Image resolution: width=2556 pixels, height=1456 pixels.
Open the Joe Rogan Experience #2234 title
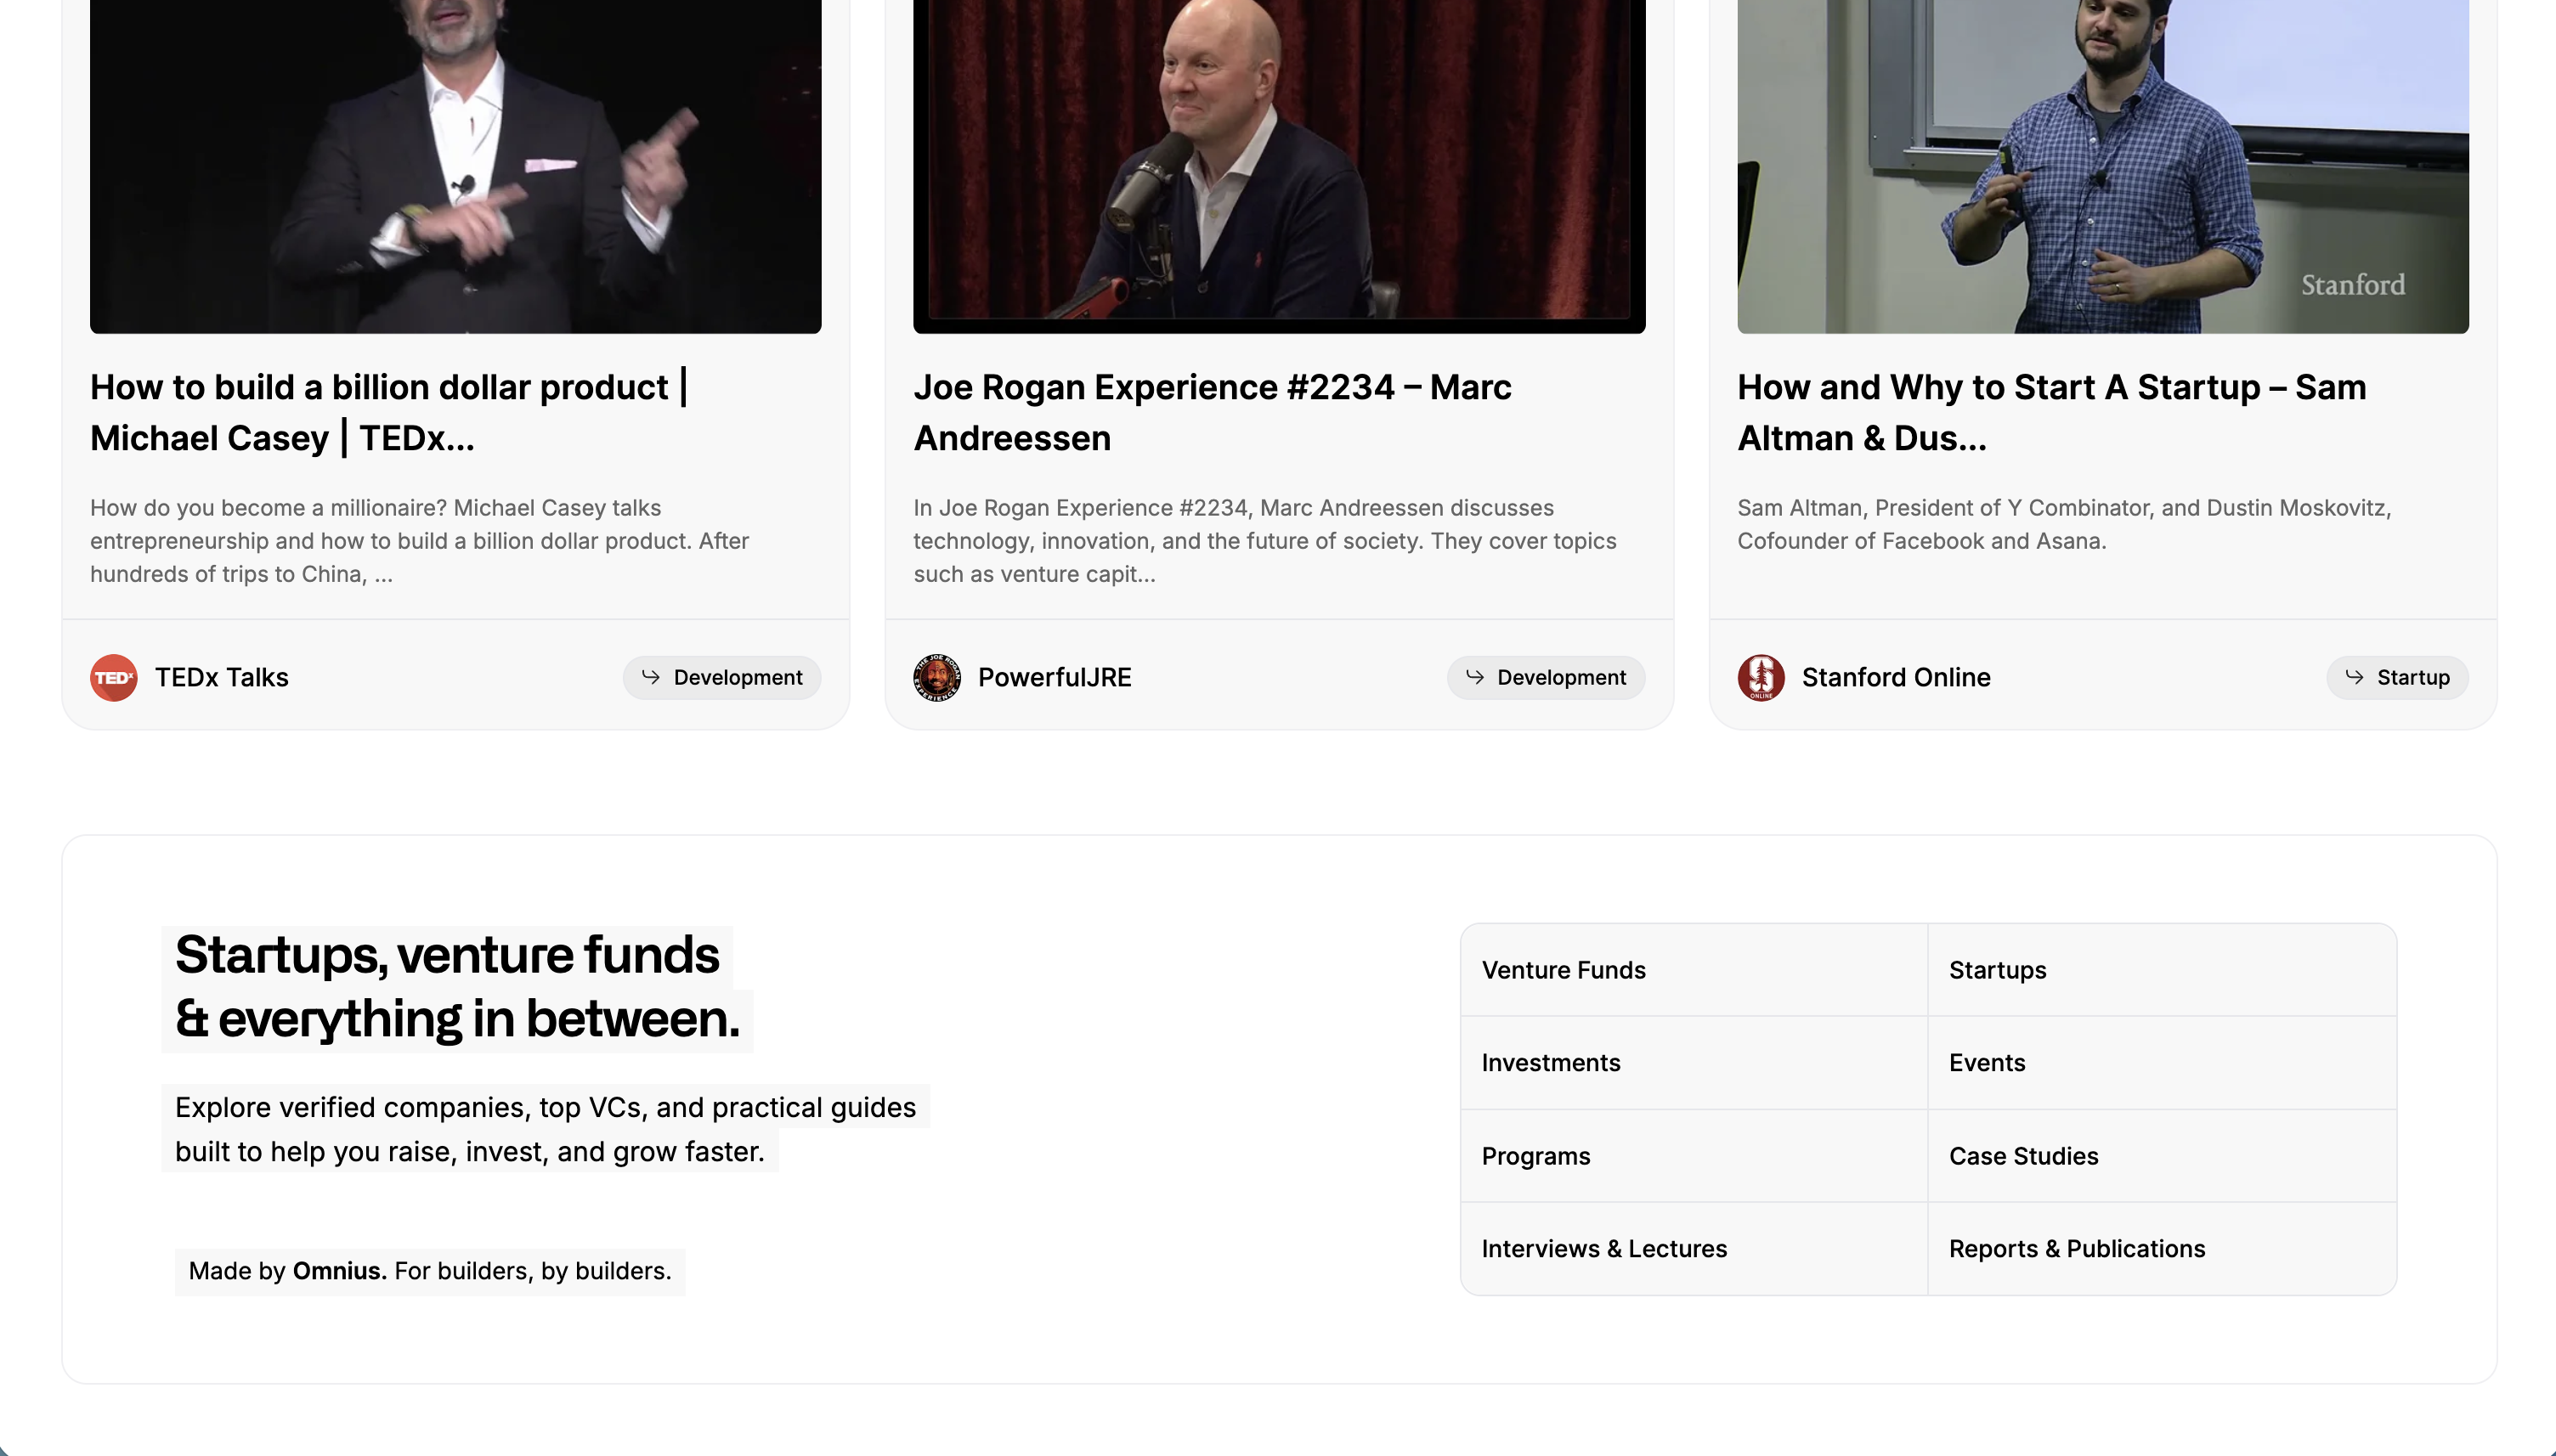tap(1212, 412)
